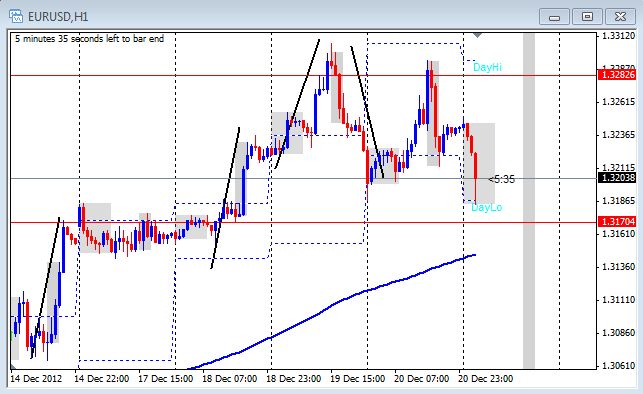
Task: Click the 1.31360 price scale value
Action: (618, 266)
